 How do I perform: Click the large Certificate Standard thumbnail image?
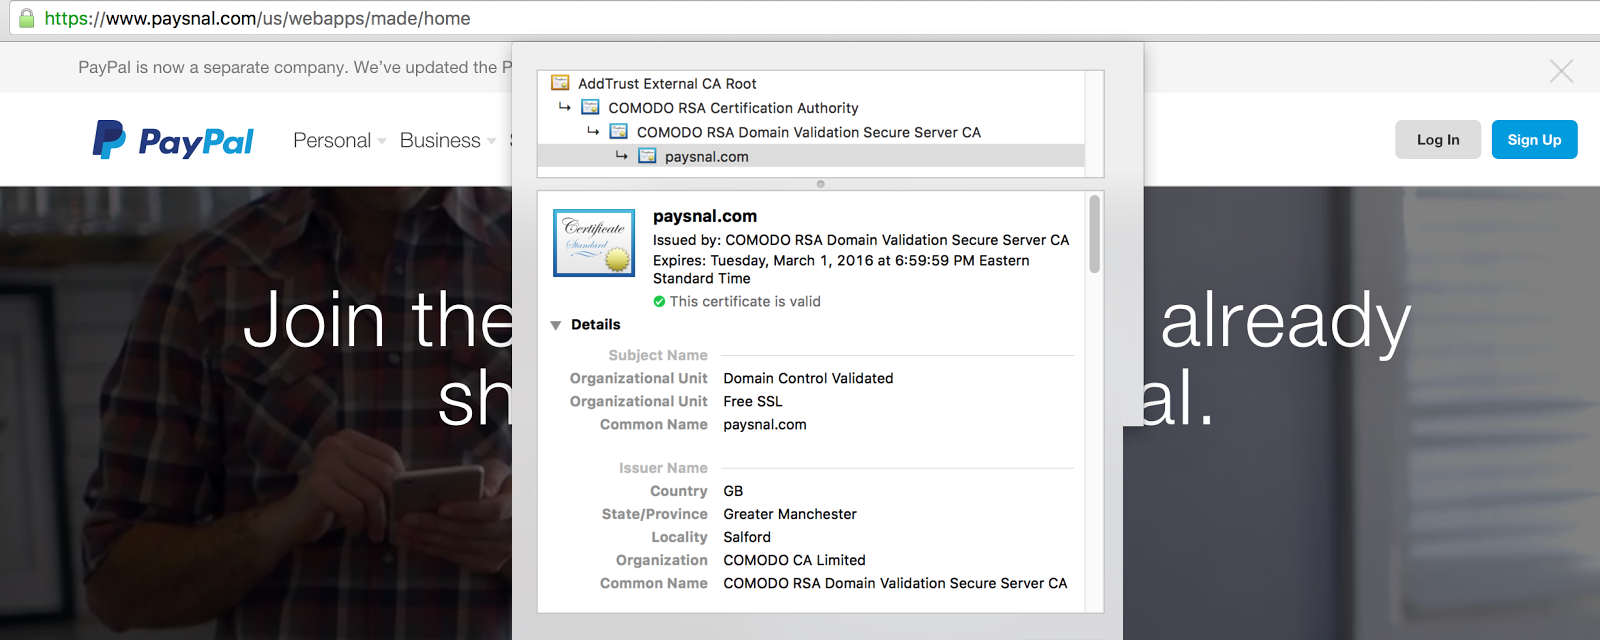(594, 242)
